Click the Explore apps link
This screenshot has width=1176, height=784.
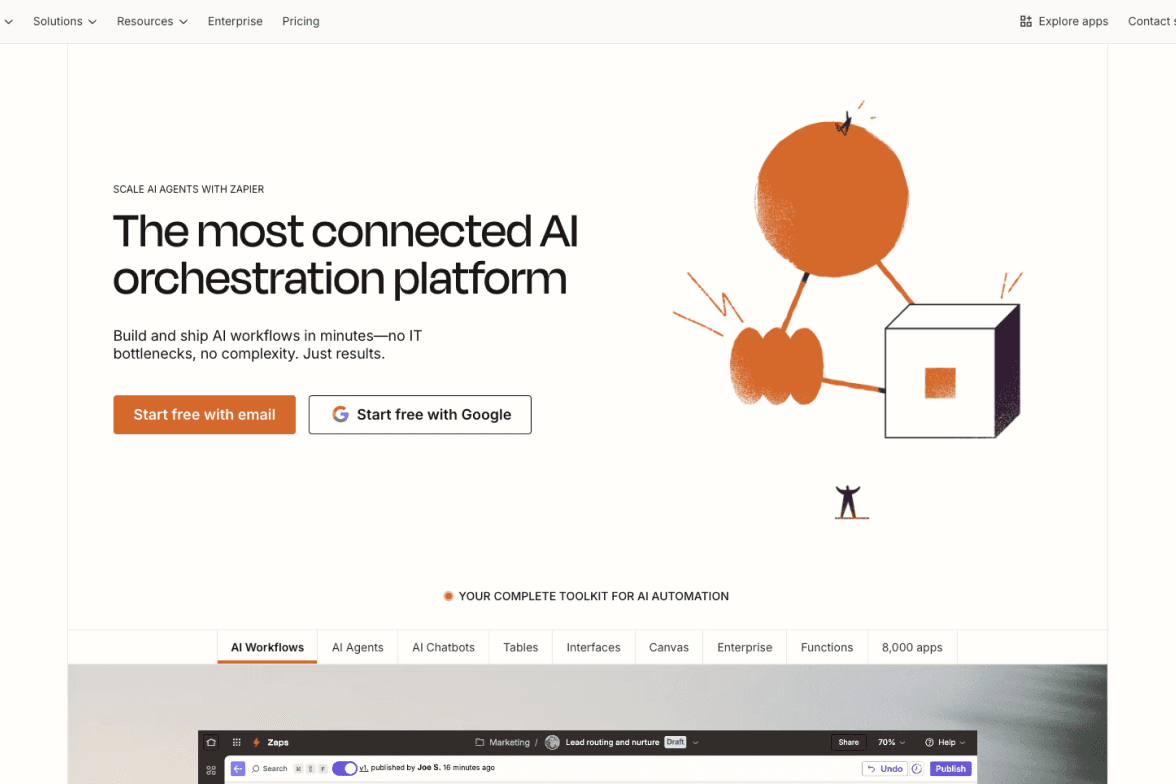pyautogui.click(x=1064, y=21)
